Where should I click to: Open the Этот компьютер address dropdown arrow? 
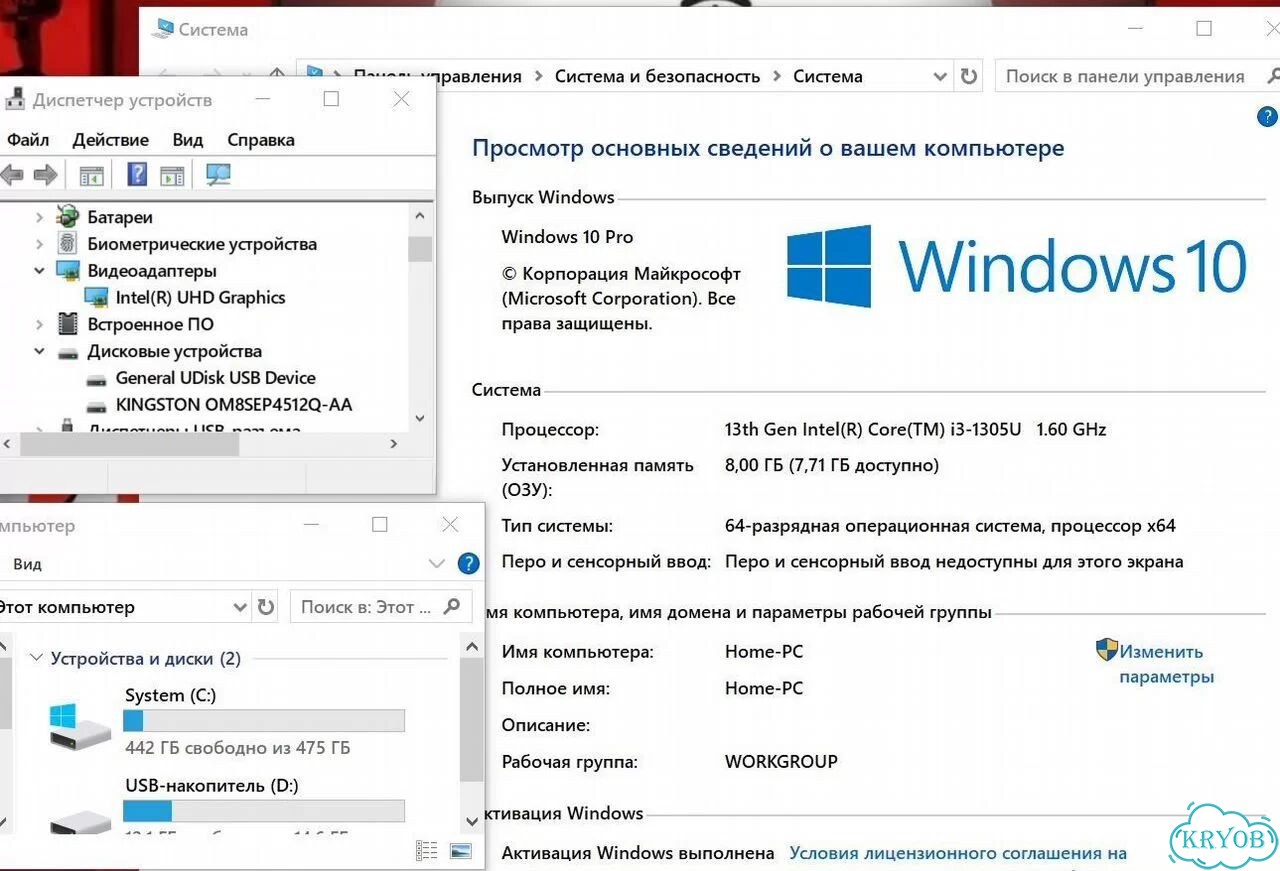pyautogui.click(x=240, y=606)
